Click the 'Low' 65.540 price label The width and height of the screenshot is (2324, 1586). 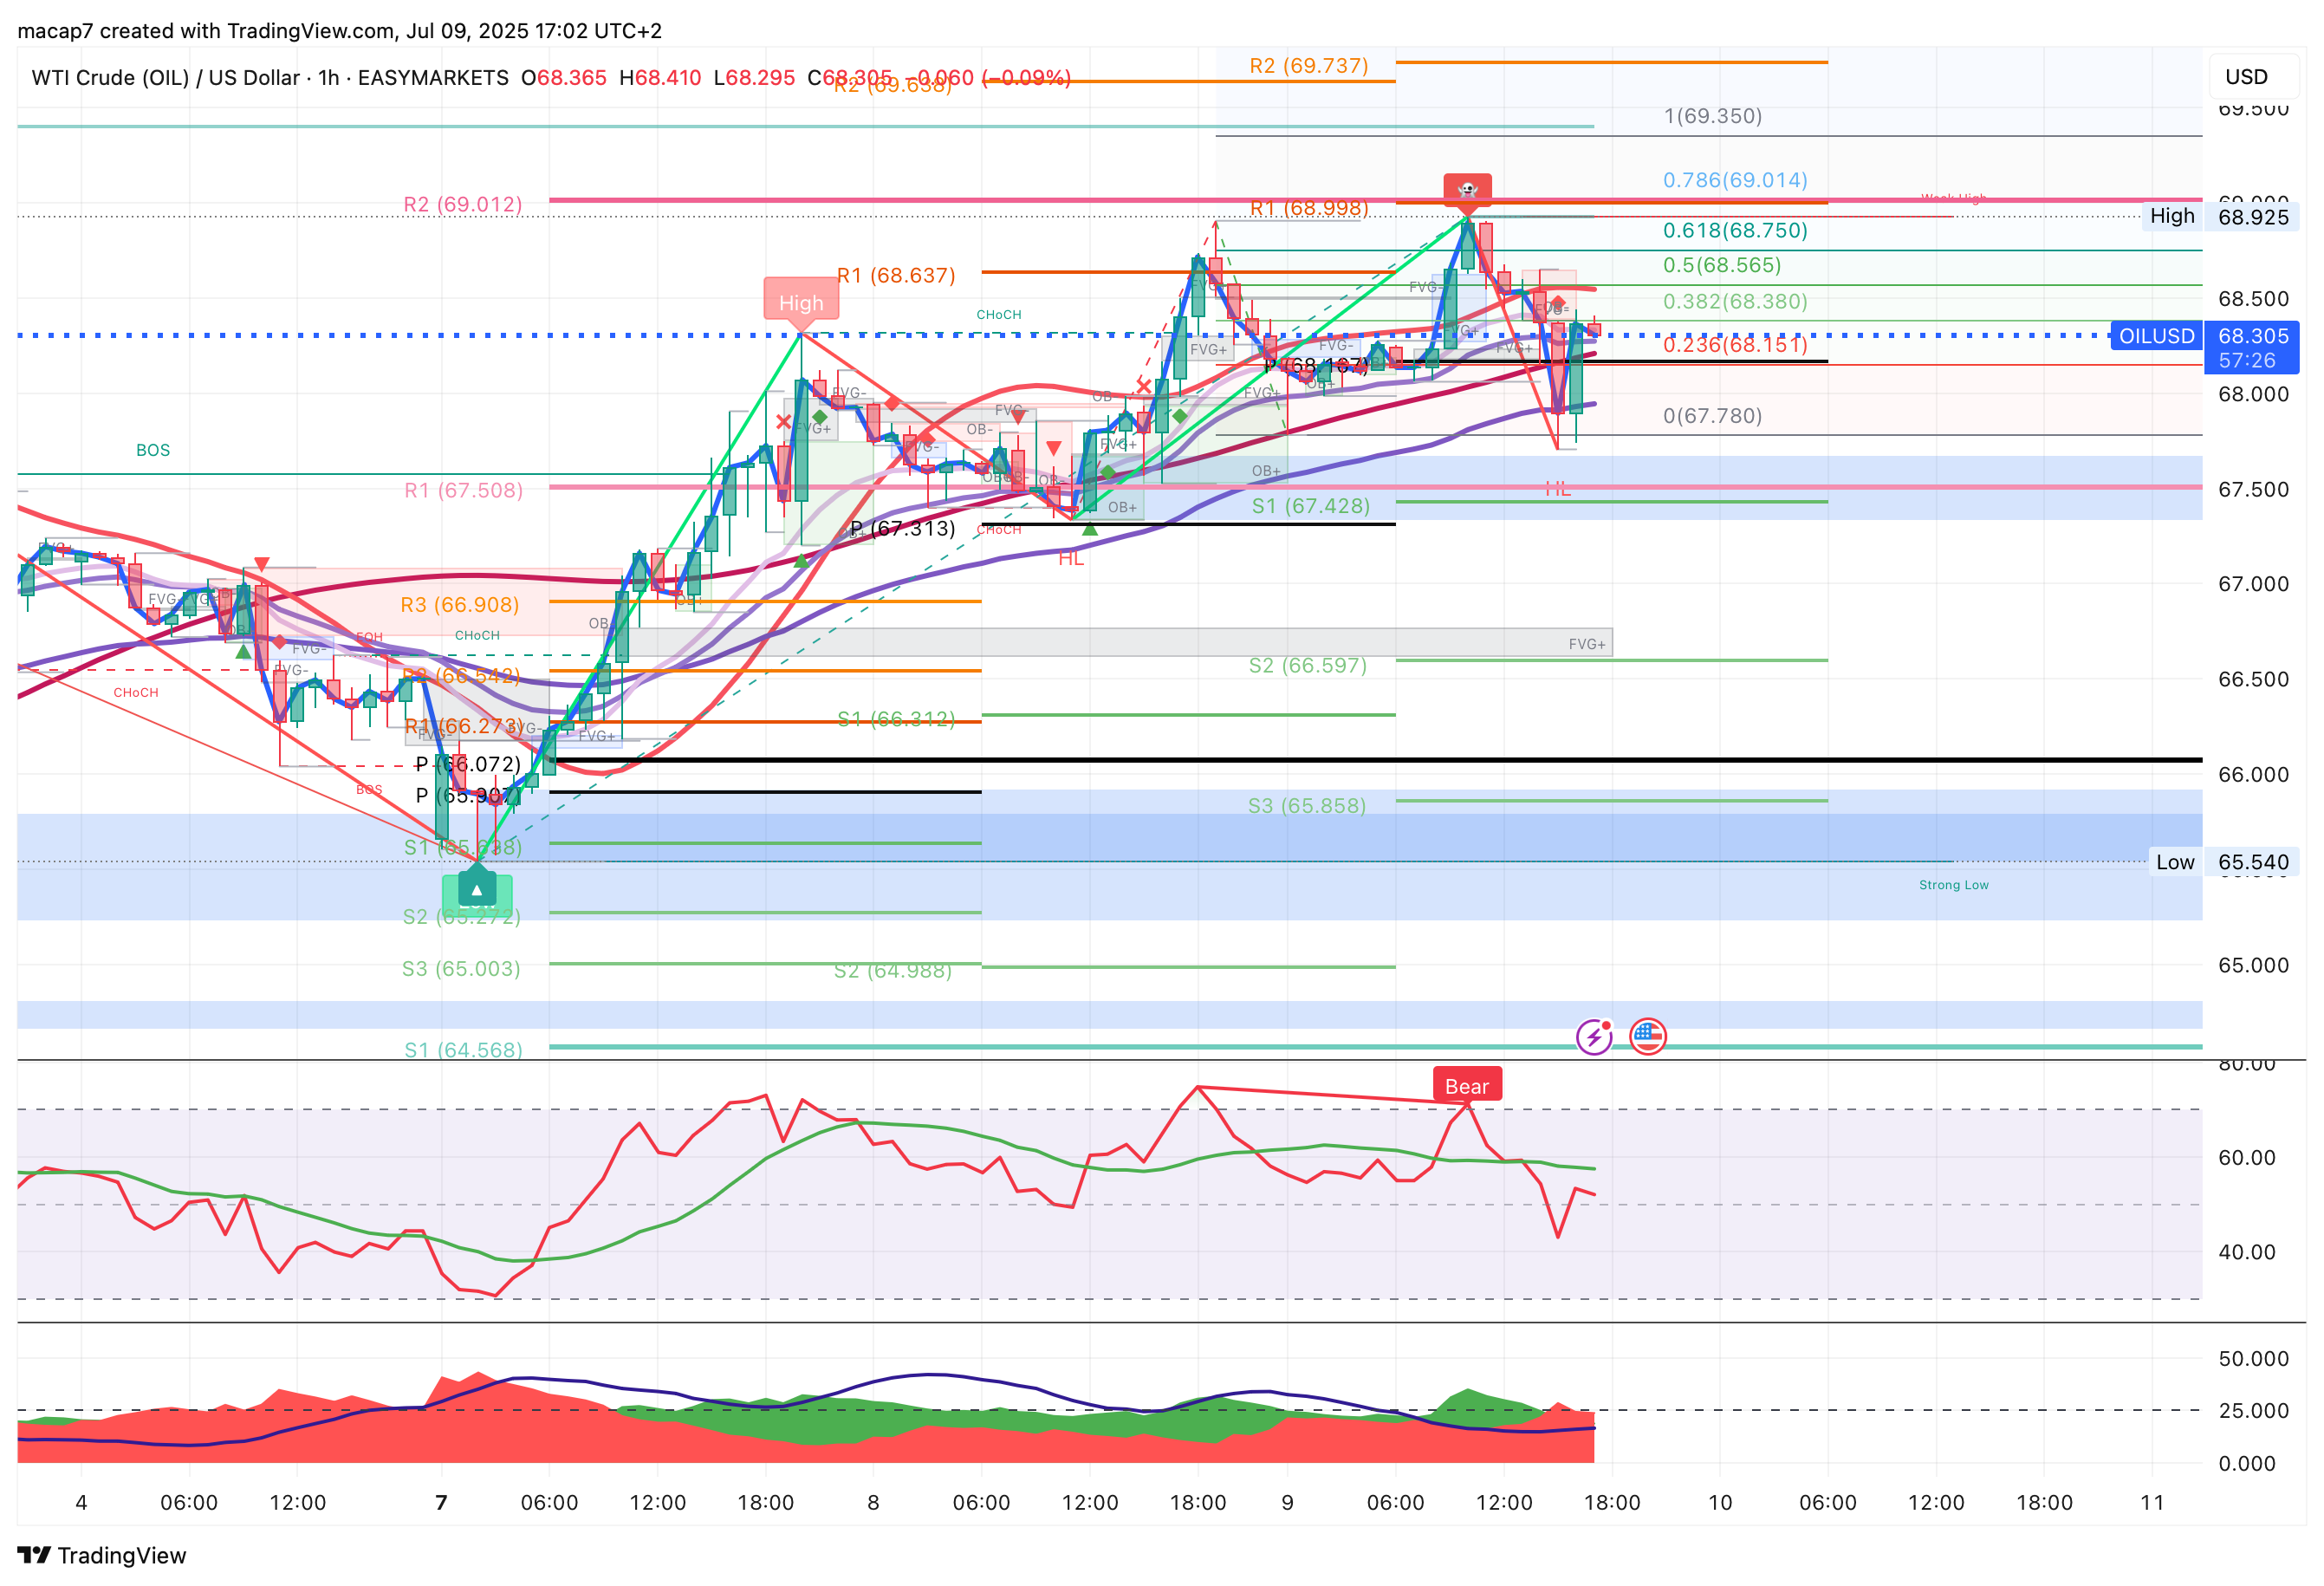(x=2224, y=862)
